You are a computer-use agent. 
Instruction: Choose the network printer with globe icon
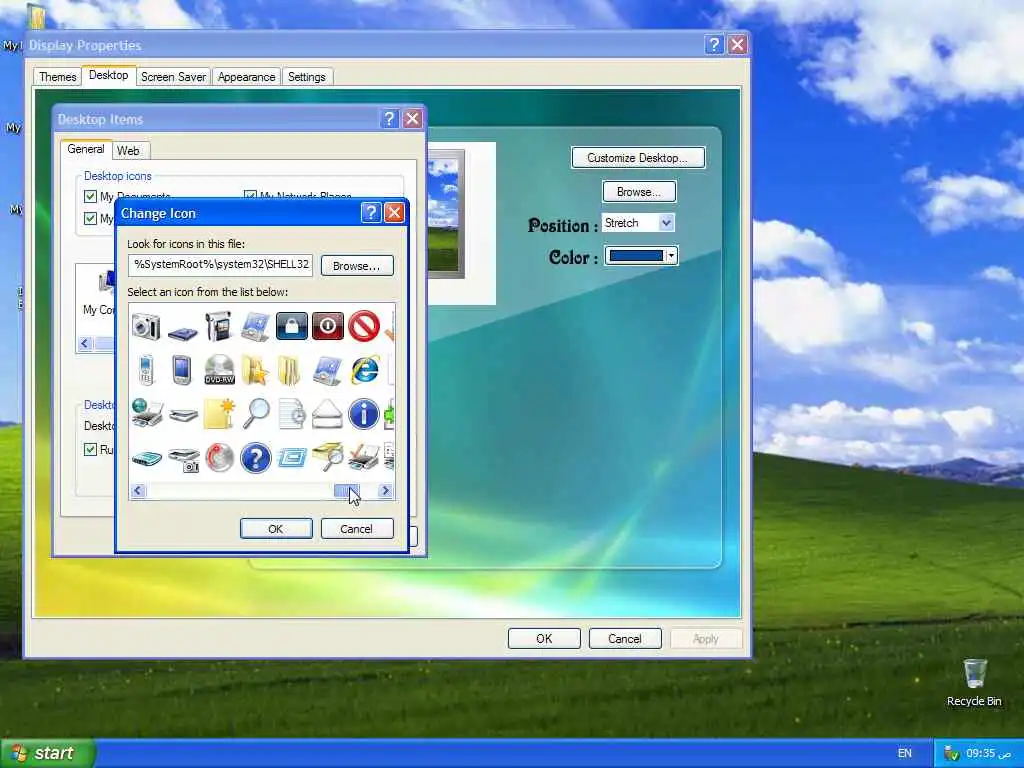146,413
